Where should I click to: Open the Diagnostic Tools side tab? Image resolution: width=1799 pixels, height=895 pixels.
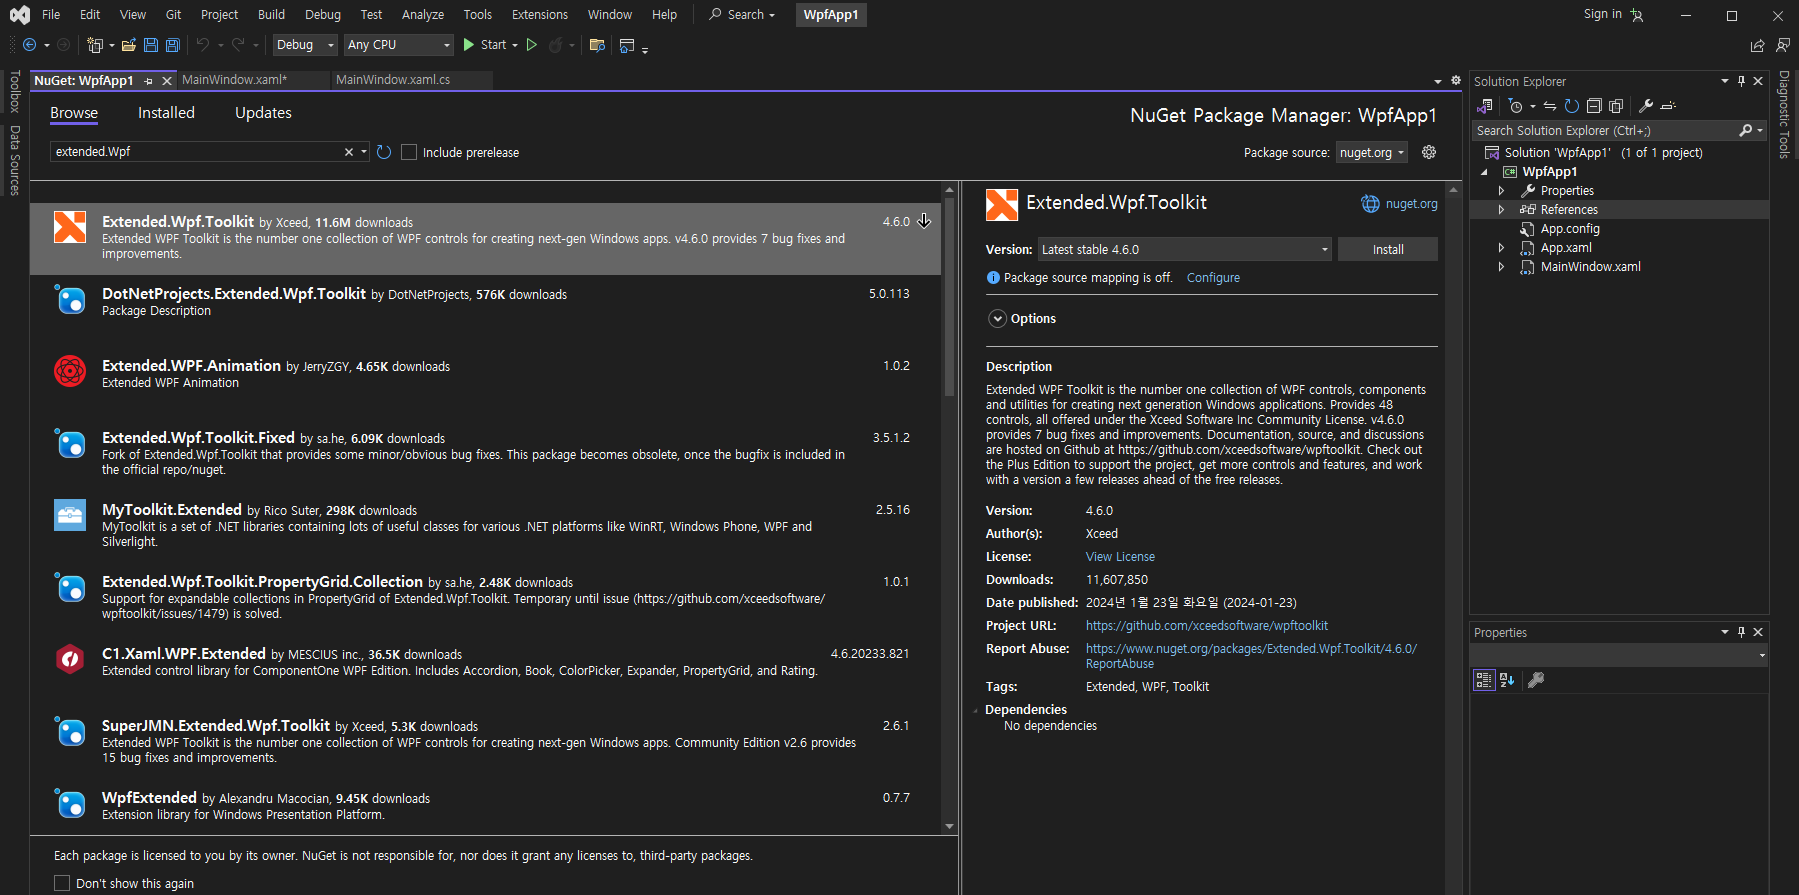(x=1784, y=114)
